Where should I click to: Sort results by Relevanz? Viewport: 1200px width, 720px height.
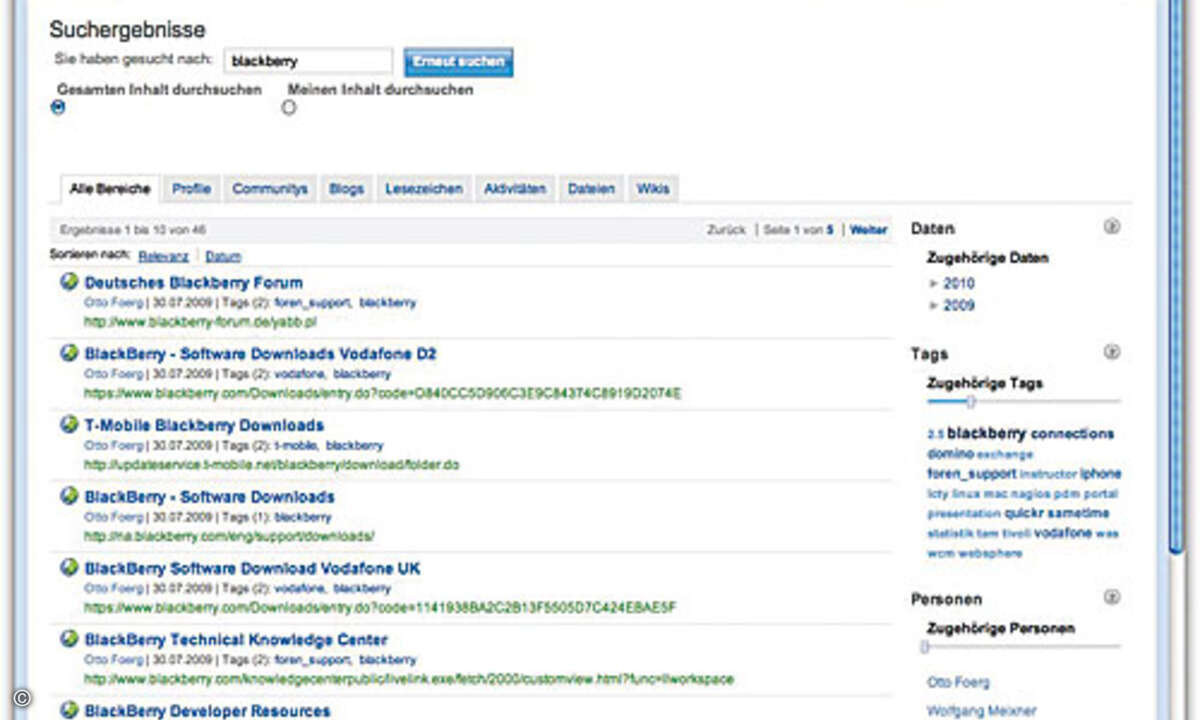pos(162,256)
